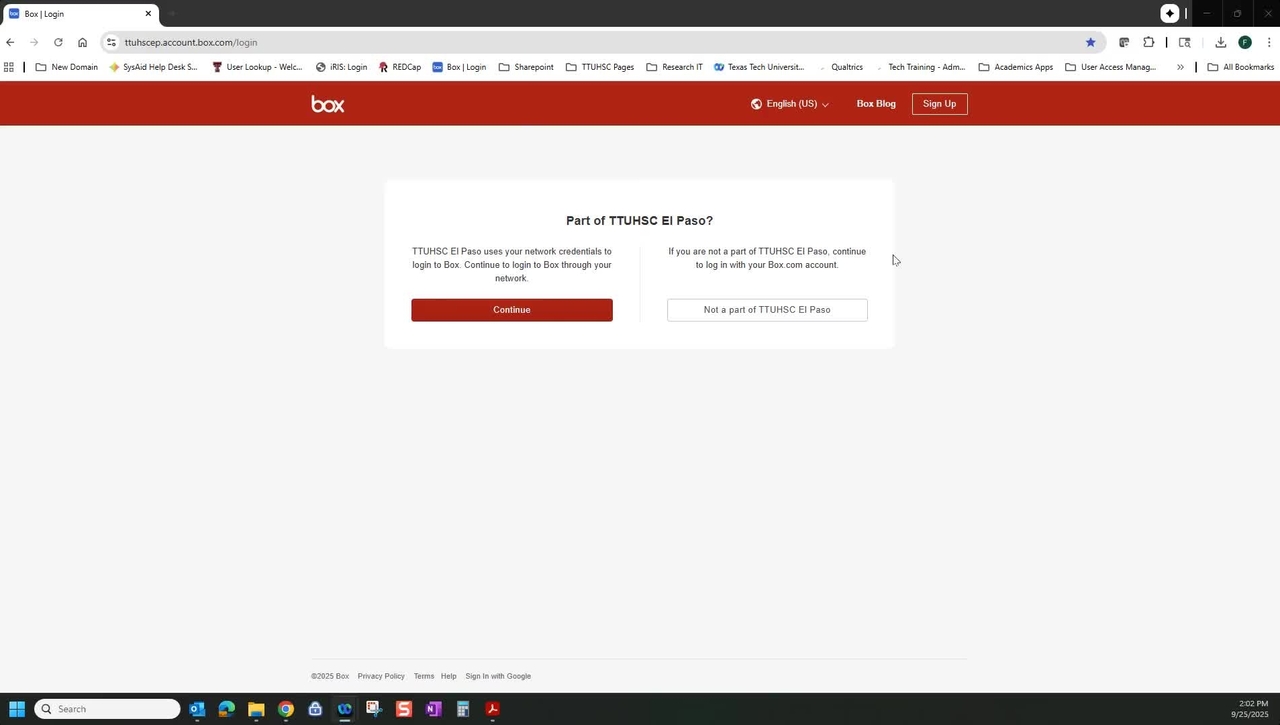Open Google Chrome from the taskbar
1280x725 pixels.
point(286,709)
